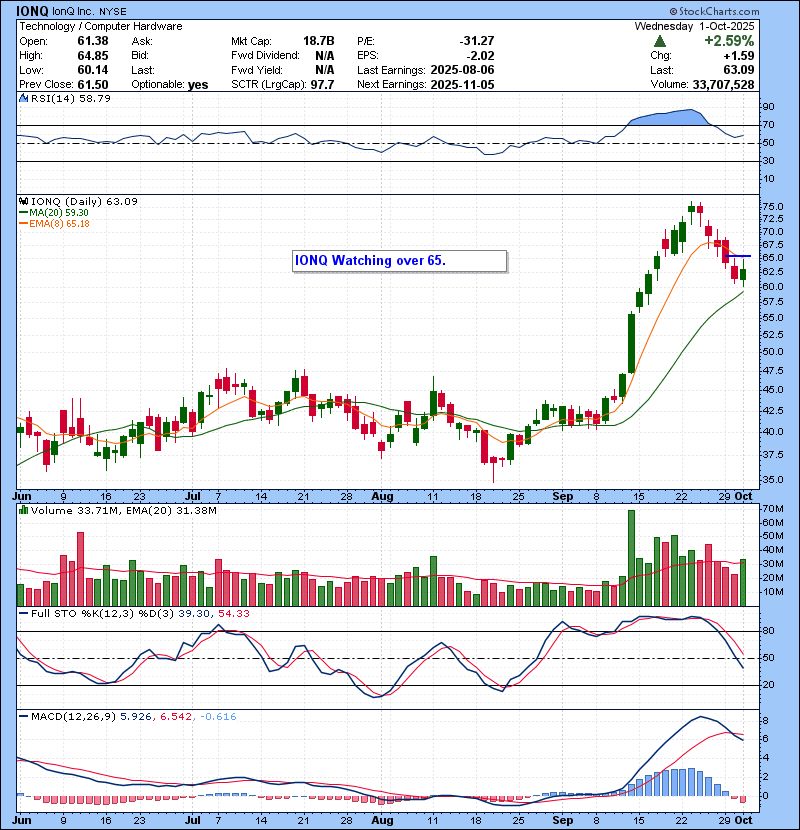
Task: Click the 'Volume 33.71M, EMA(20) 31.38M' label
Action: click(x=123, y=510)
